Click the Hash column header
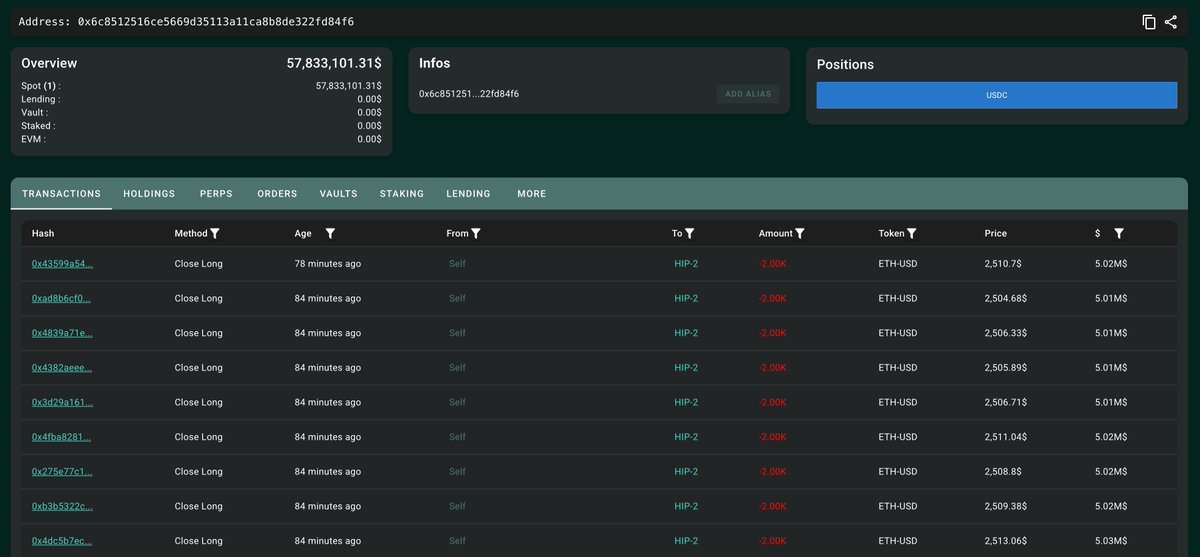 tap(43, 233)
